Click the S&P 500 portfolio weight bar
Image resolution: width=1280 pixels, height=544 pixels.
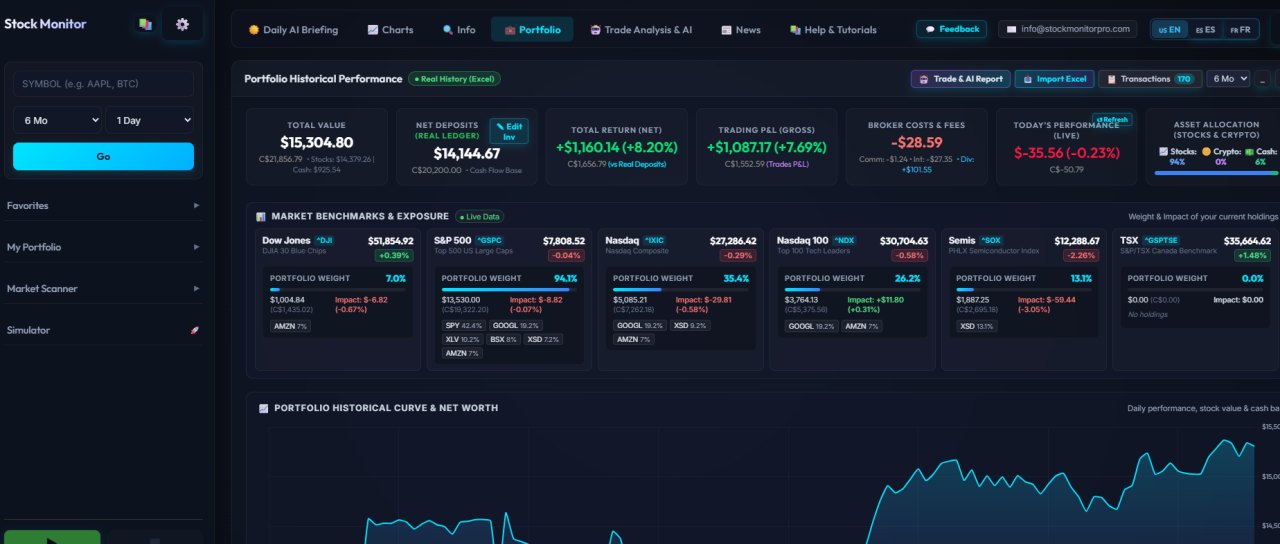coord(510,289)
